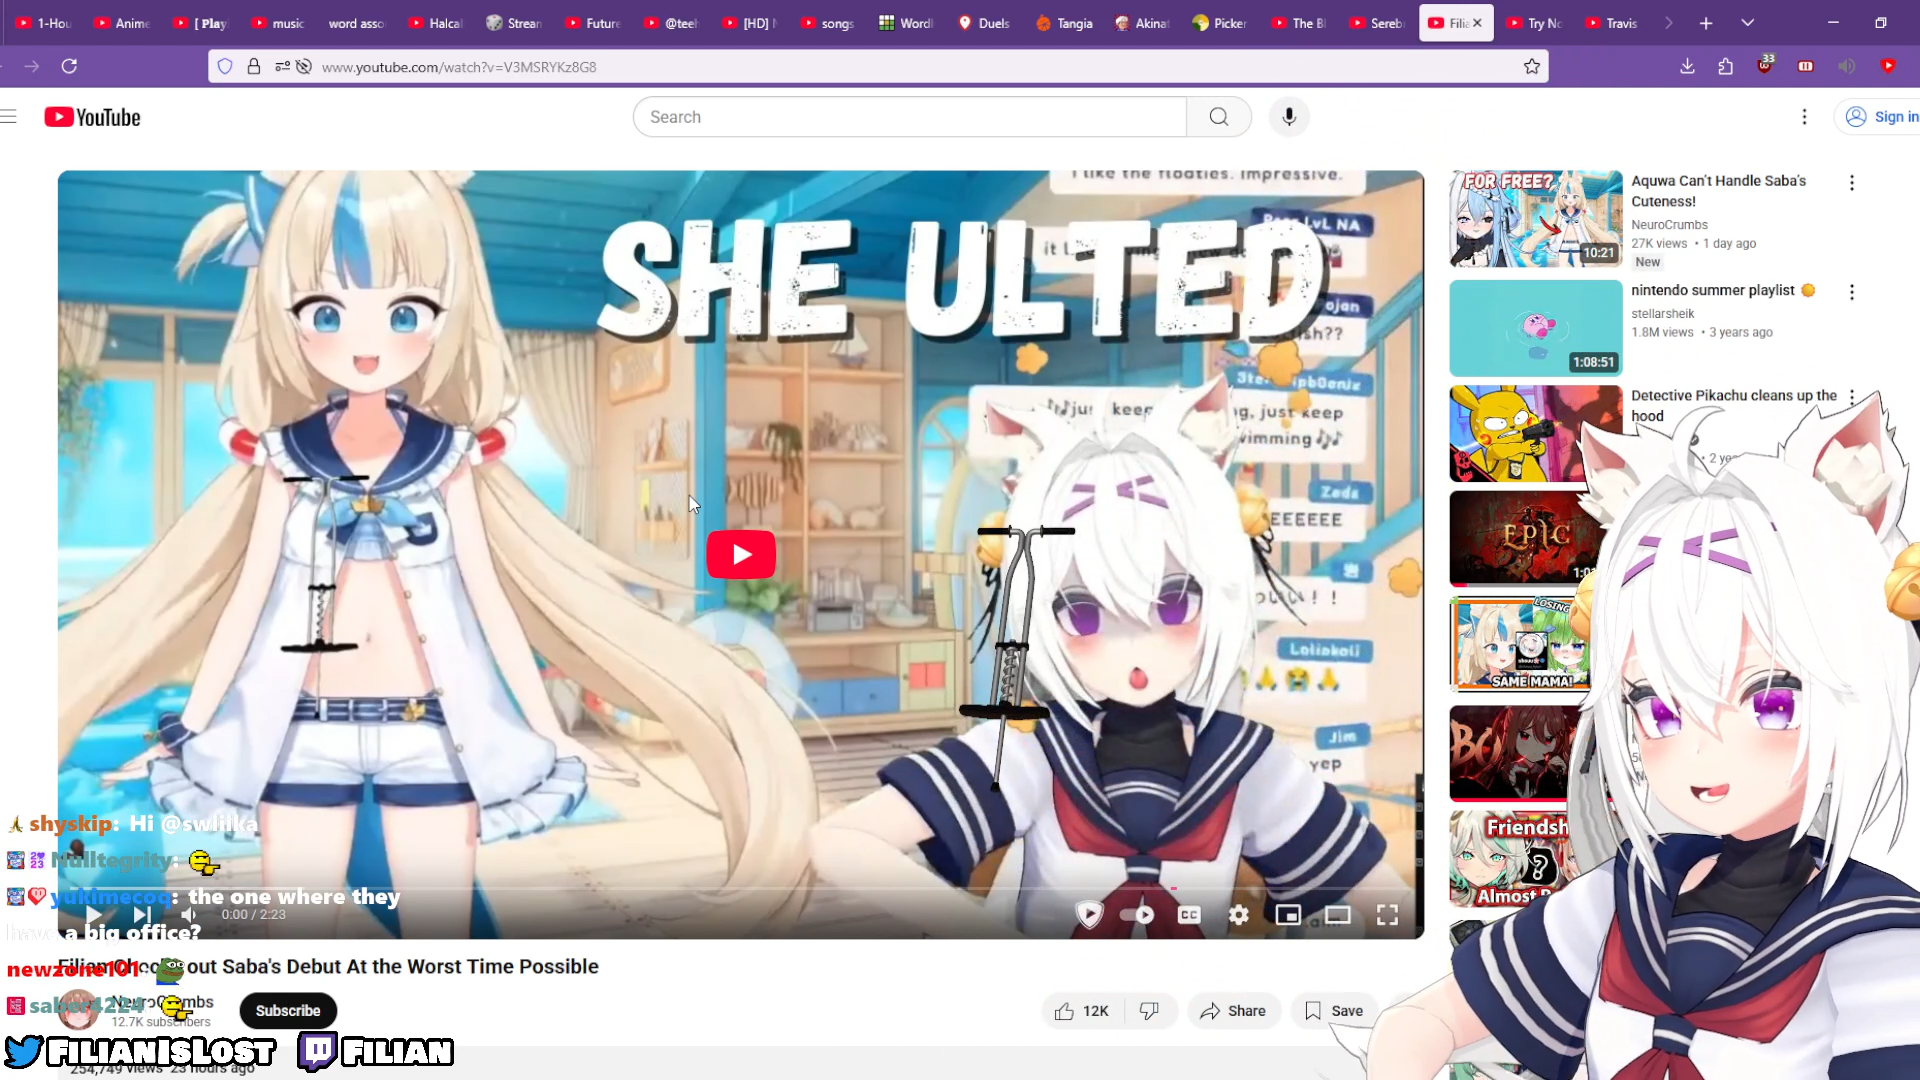Open video settings gear
Screen dimensions: 1920x1080
point(1238,915)
